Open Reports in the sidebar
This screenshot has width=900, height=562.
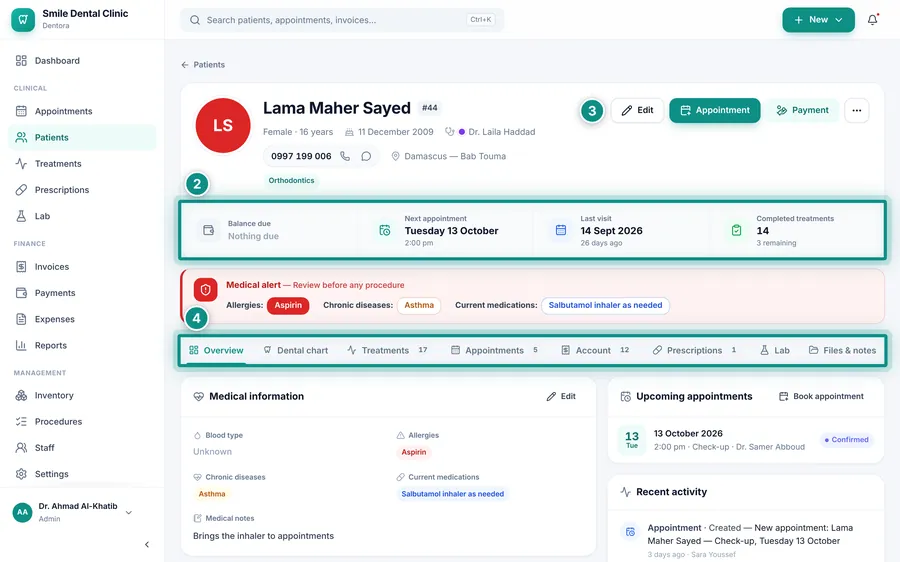(82, 345)
